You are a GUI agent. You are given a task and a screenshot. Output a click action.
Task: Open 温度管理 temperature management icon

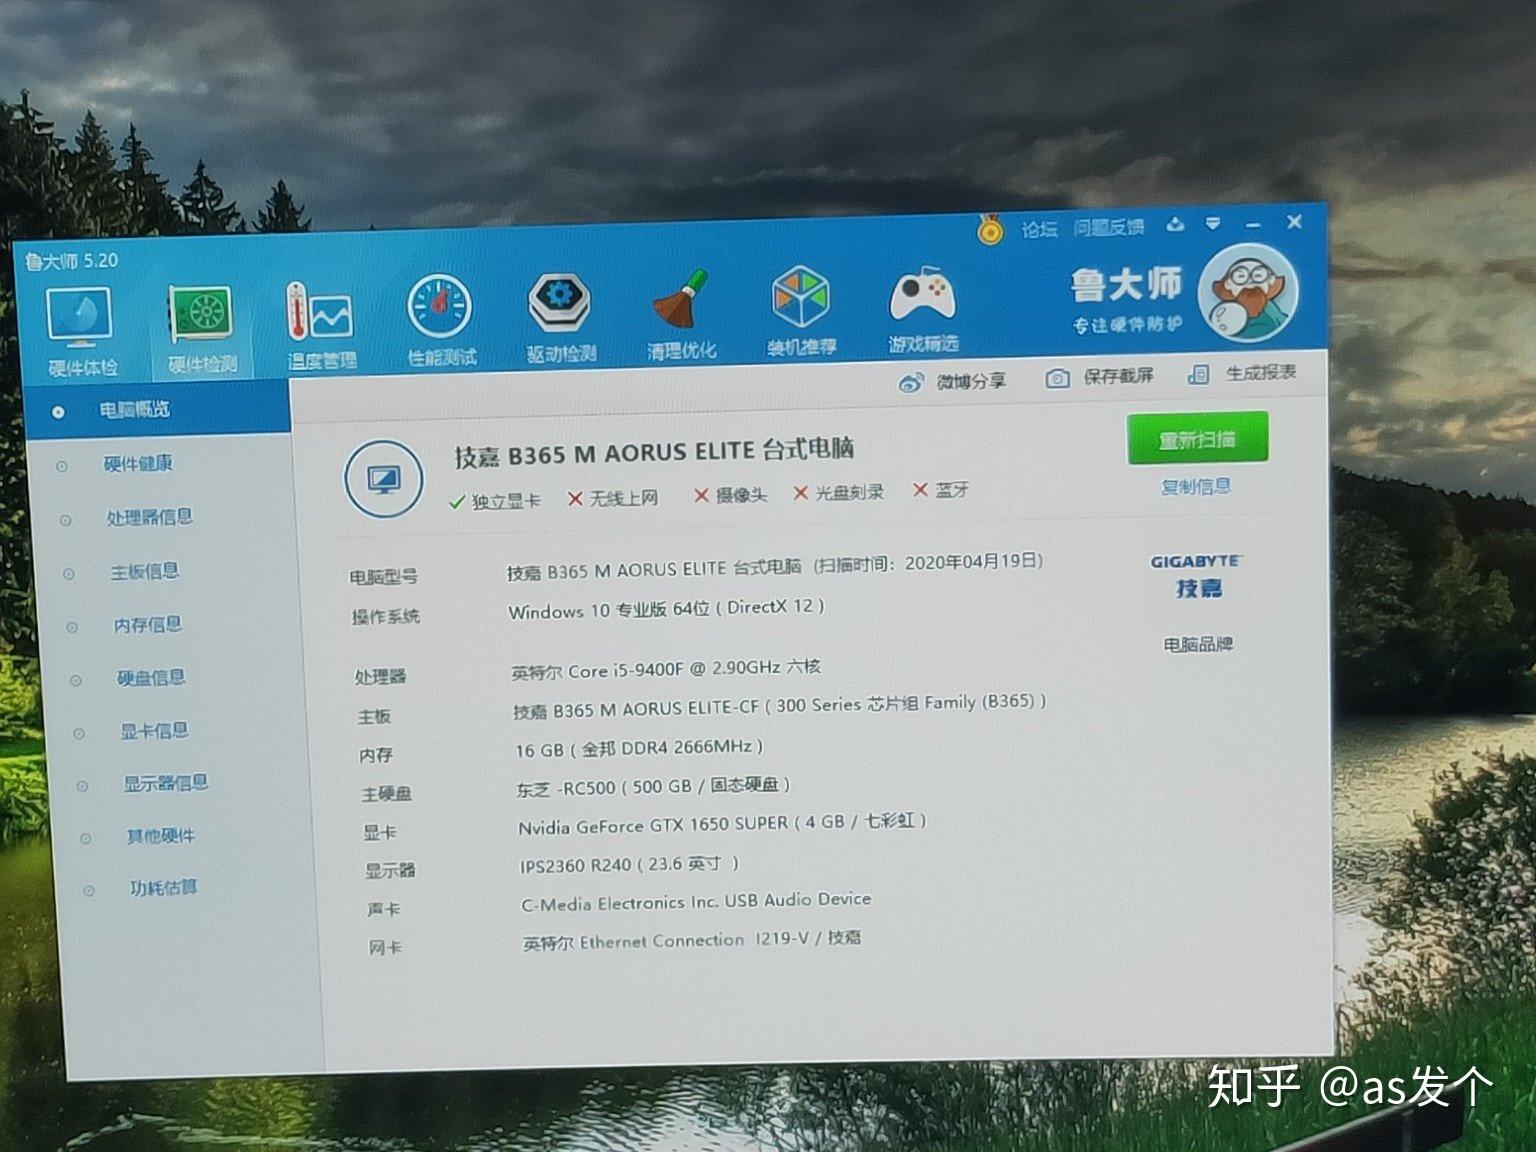(320, 325)
